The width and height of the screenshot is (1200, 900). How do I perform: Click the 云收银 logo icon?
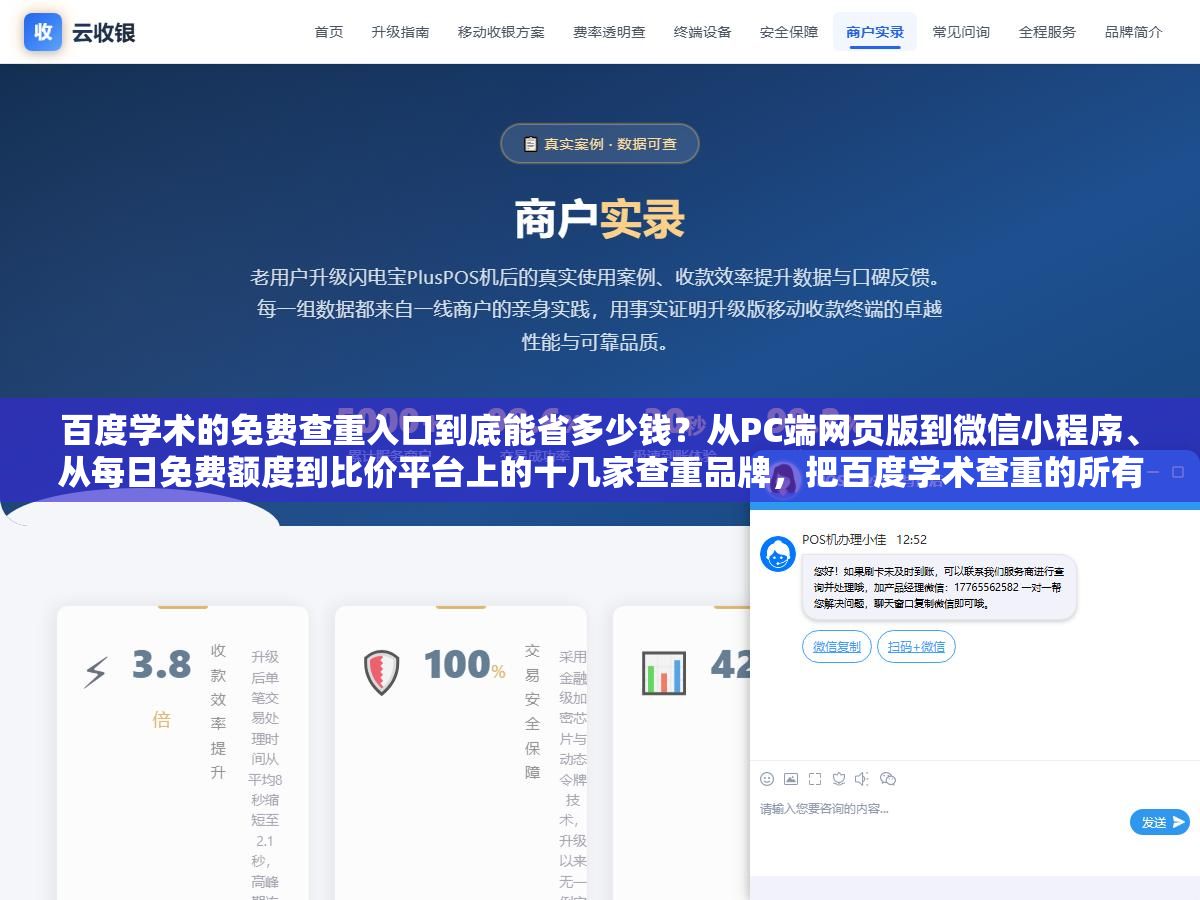[43, 31]
